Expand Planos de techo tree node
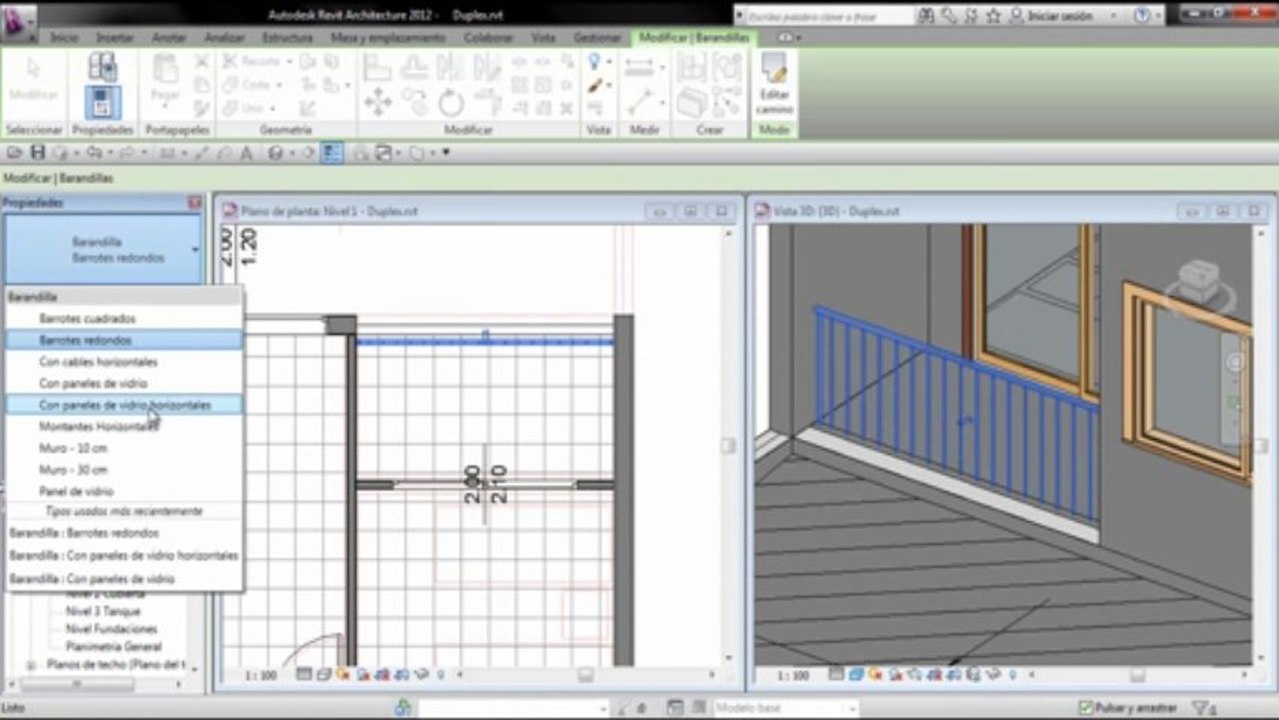The height and width of the screenshot is (720, 1279). [30, 665]
